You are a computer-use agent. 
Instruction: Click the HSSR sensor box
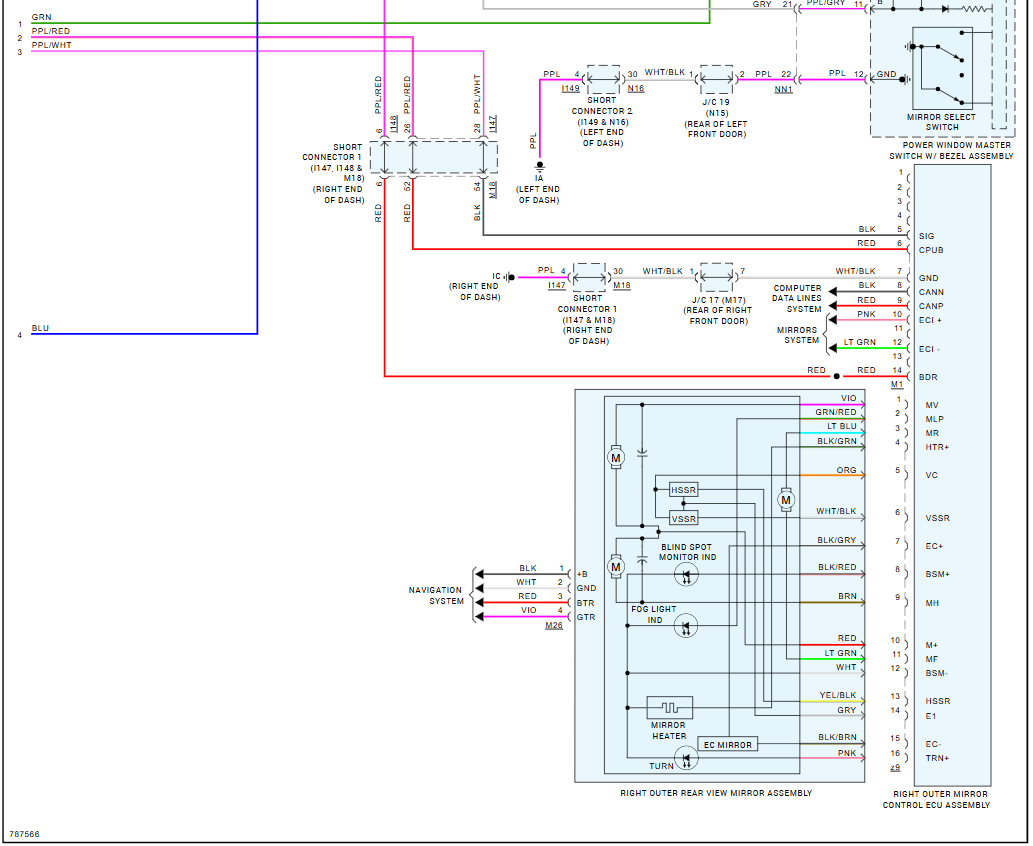[x=684, y=490]
